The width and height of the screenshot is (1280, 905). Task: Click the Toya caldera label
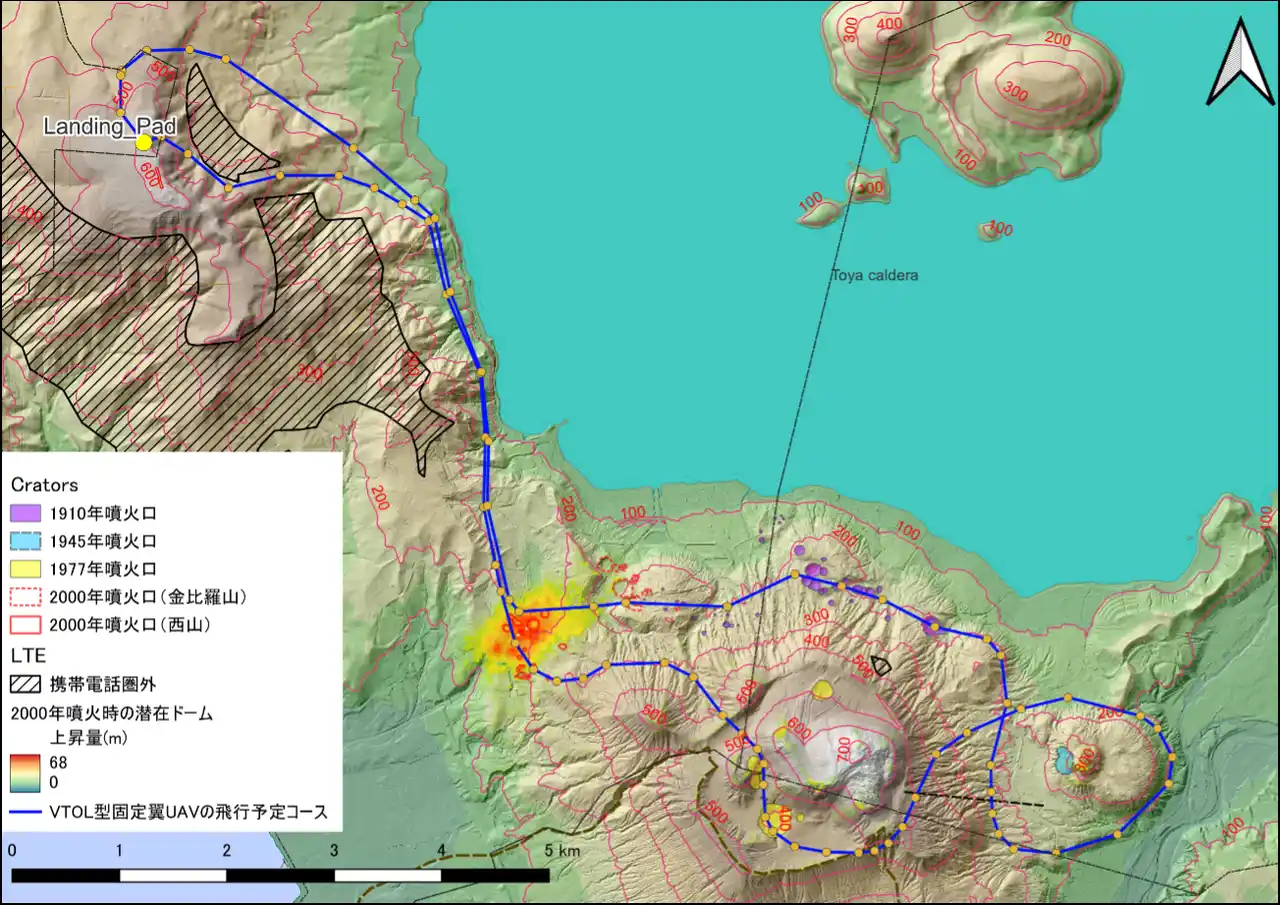tap(874, 275)
